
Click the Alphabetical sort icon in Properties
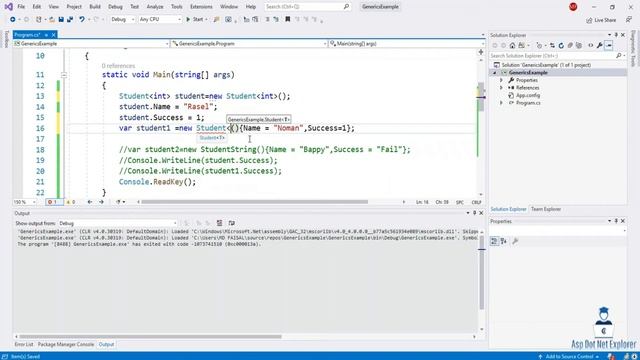point(504,241)
